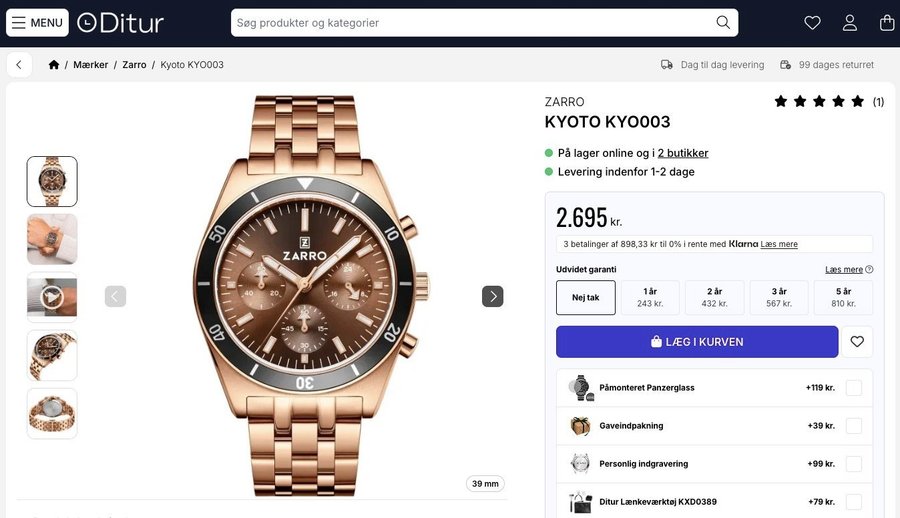
Task: Play the product video thumbnail
Action: (x=52, y=297)
